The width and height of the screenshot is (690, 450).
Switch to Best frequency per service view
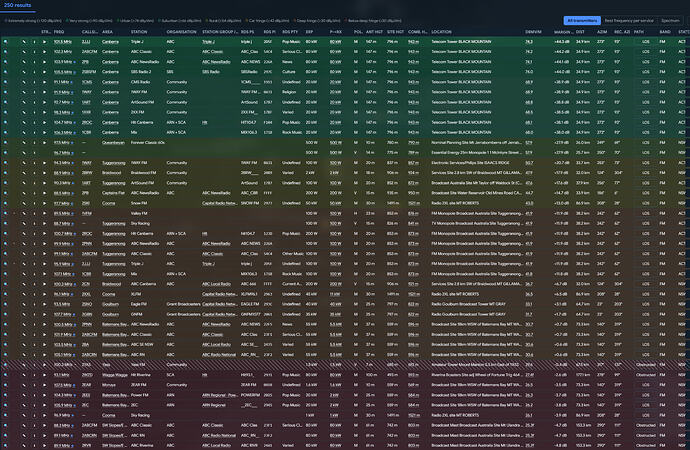tap(629, 21)
